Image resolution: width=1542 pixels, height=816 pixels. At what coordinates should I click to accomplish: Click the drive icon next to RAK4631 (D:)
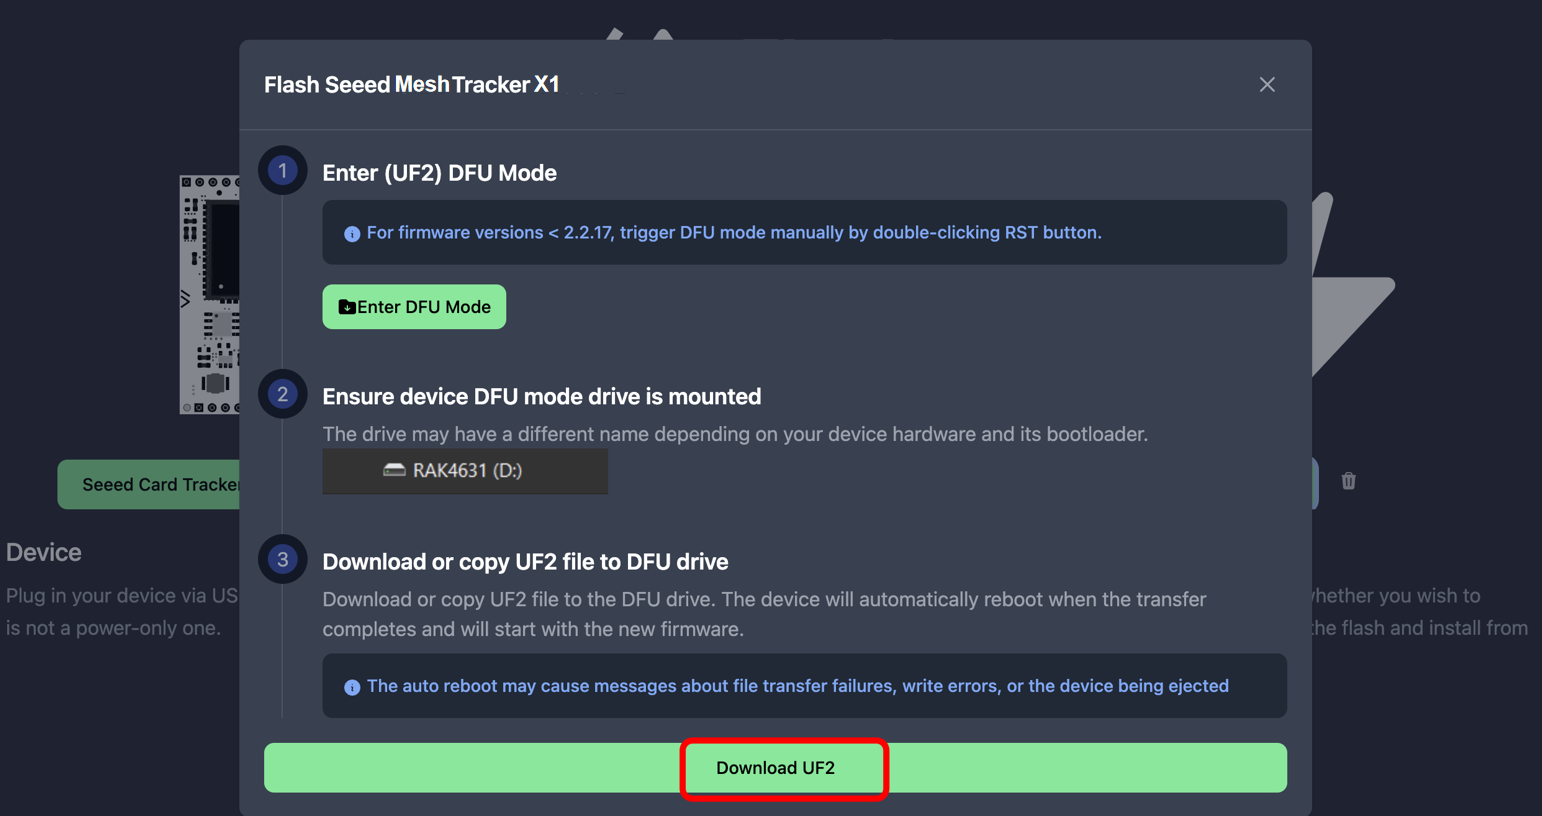pos(394,470)
